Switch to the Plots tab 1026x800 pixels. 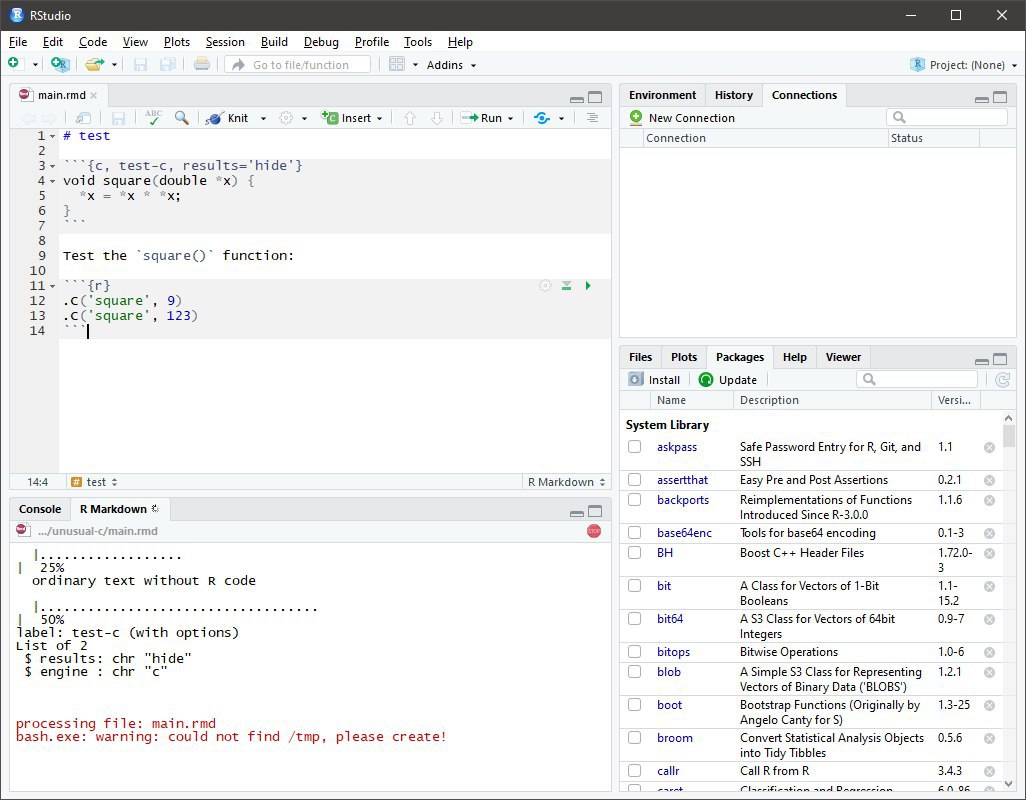pyautogui.click(x=684, y=357)
